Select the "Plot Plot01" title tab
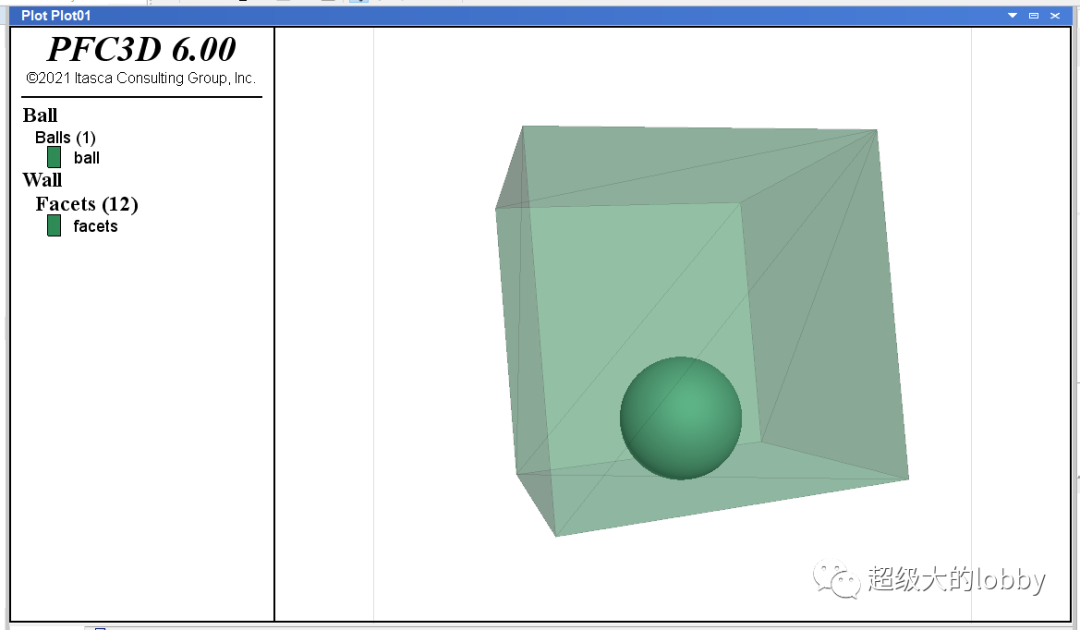 tap(48, 15)
